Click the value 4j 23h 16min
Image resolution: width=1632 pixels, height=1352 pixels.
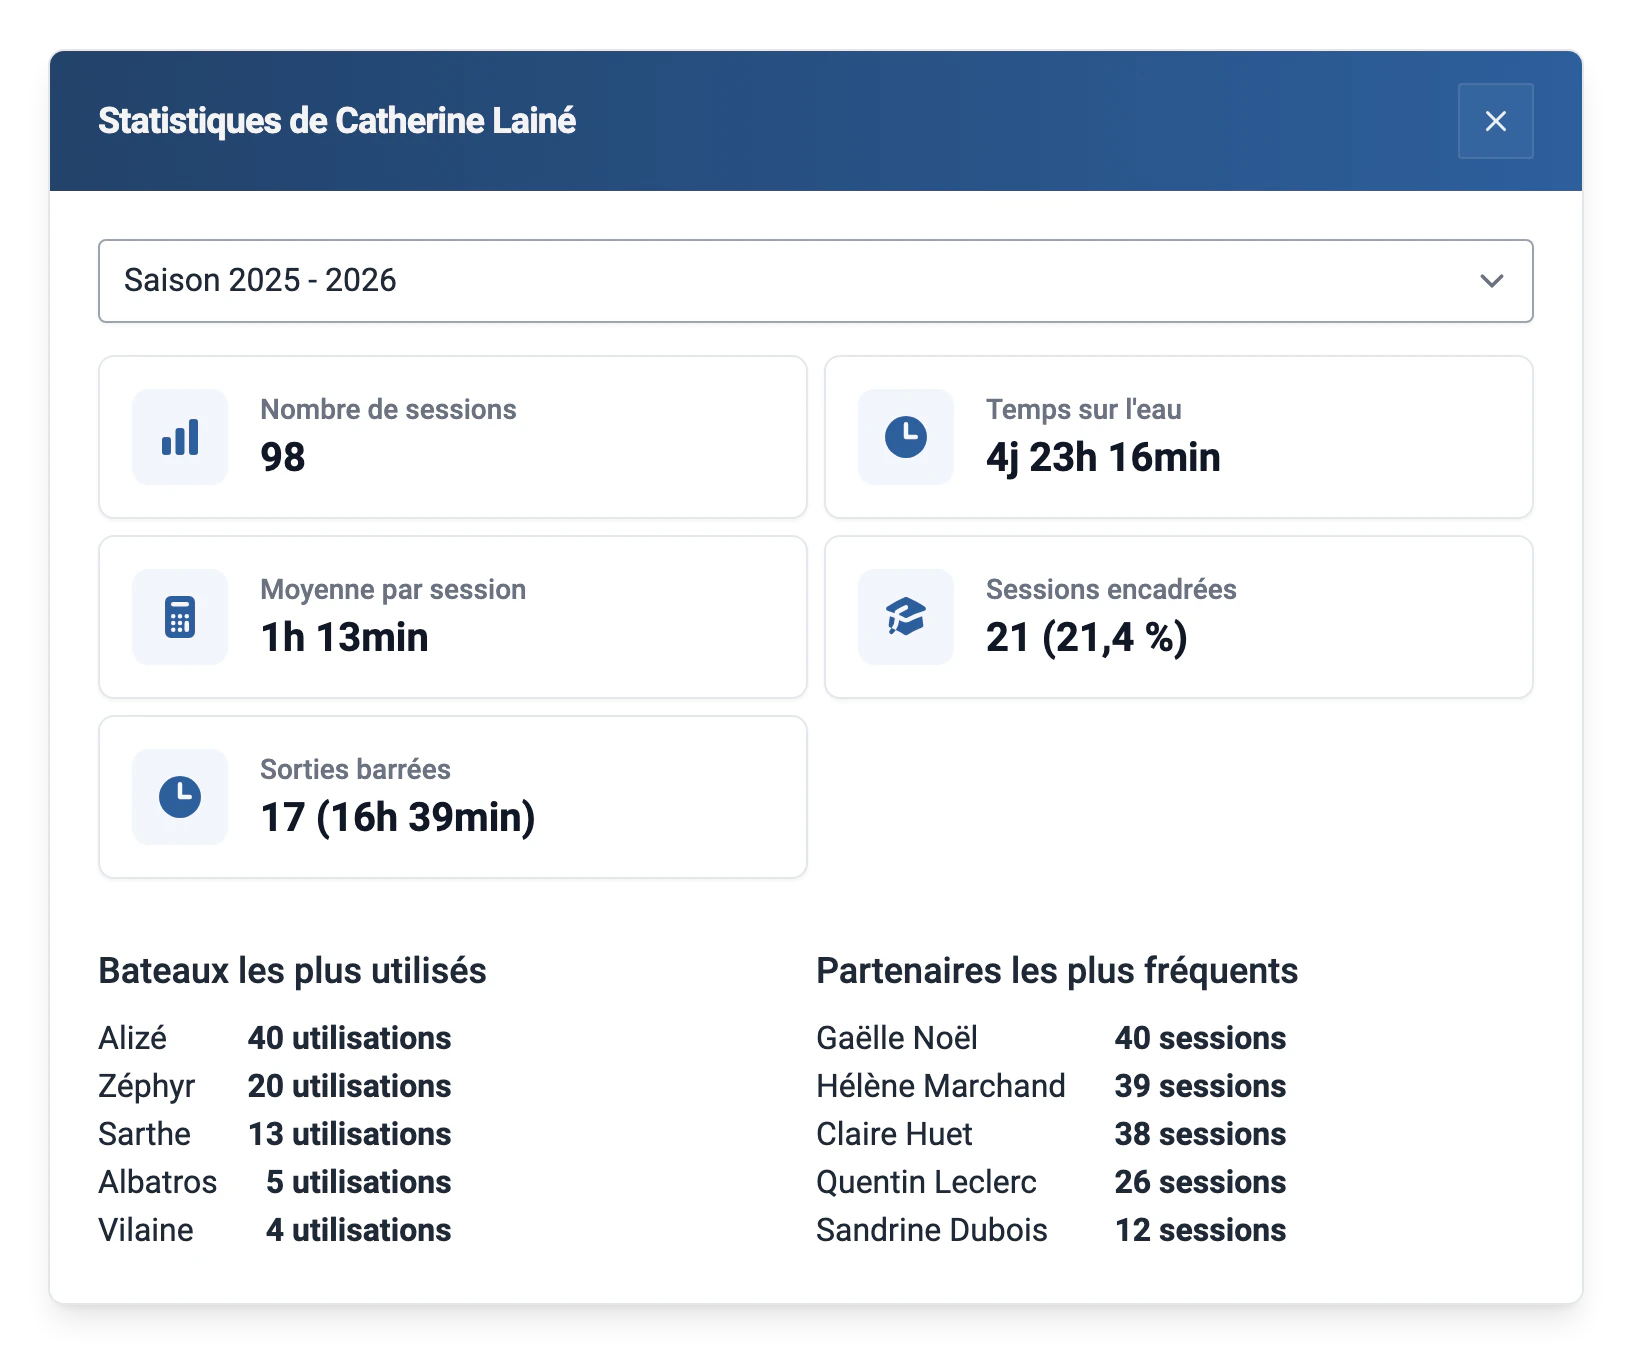pyautogui.click(x=1103, y=457)
